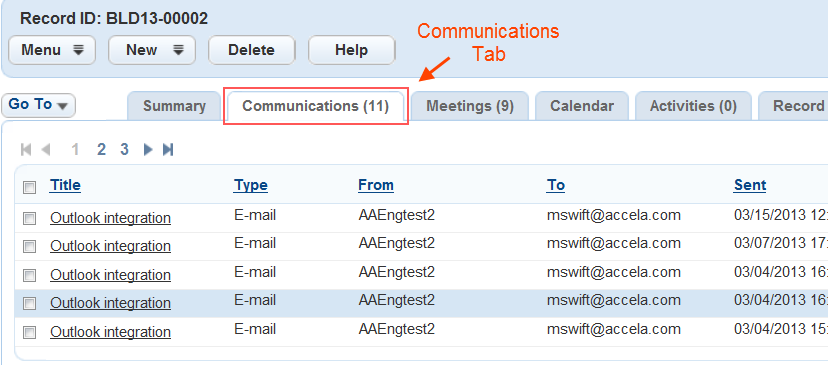Click the Delete button
The width and height of the screenshot is (828, 365).
[x=251, y=50]
